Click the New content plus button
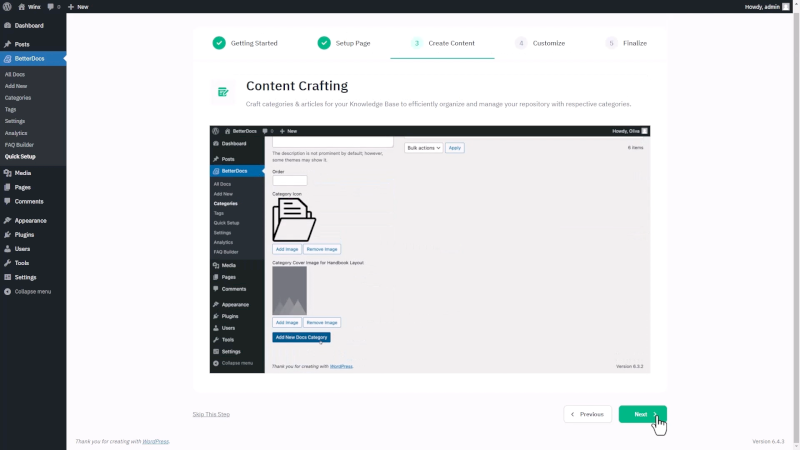Screen dimensions: 800x450 tap(78, 7)
